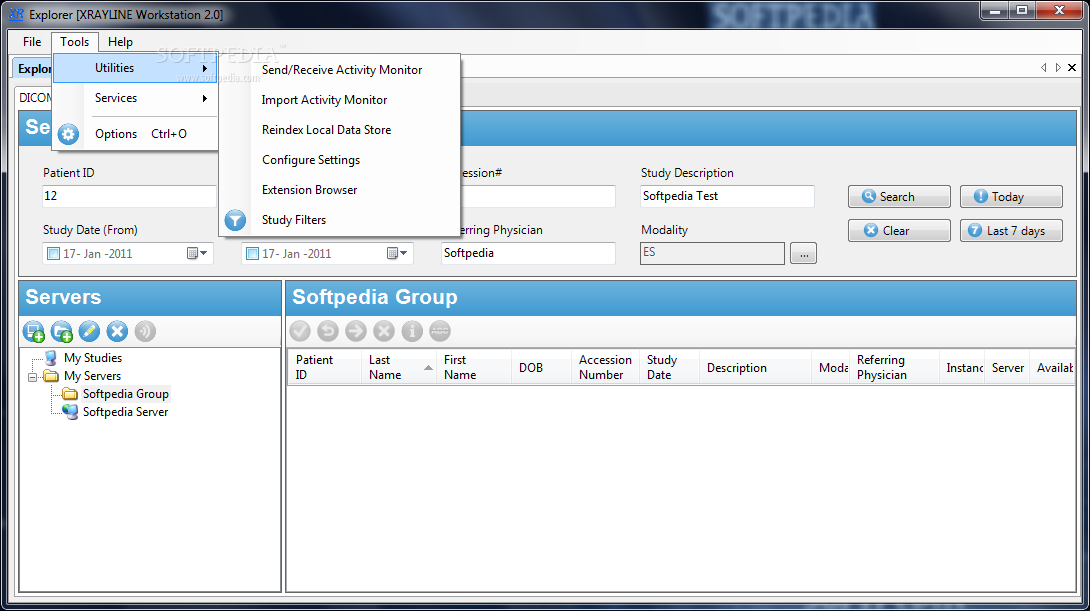Open the Modality picker ellipsis button

pyautogui.click(x=804, y=254)
